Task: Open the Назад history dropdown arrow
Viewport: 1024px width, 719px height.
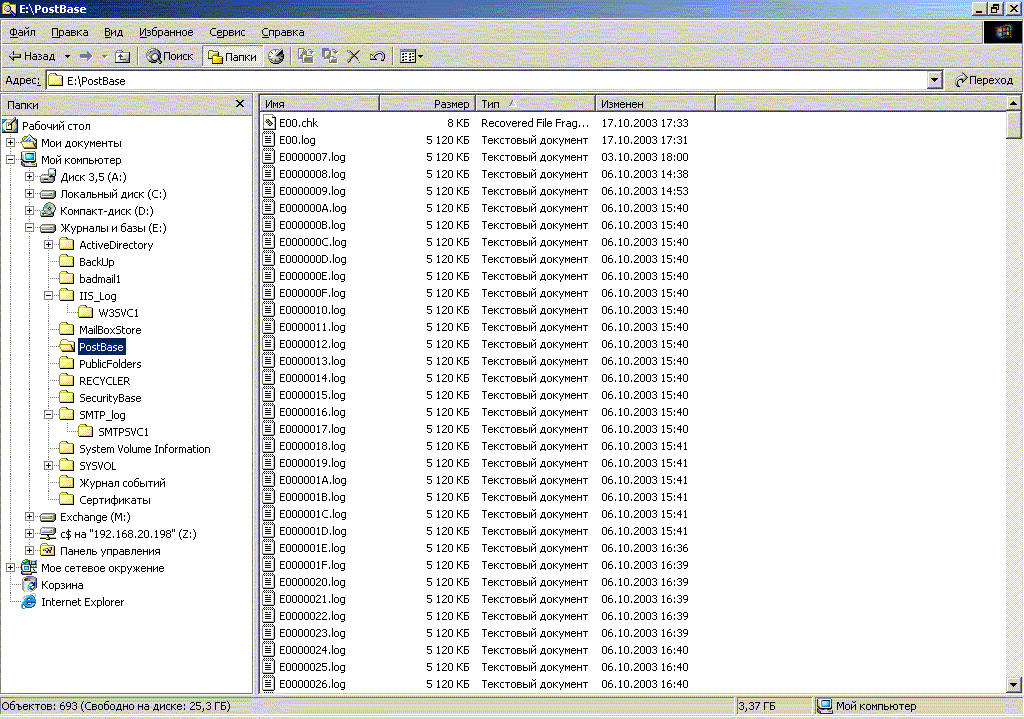Action: coord(67,56)
